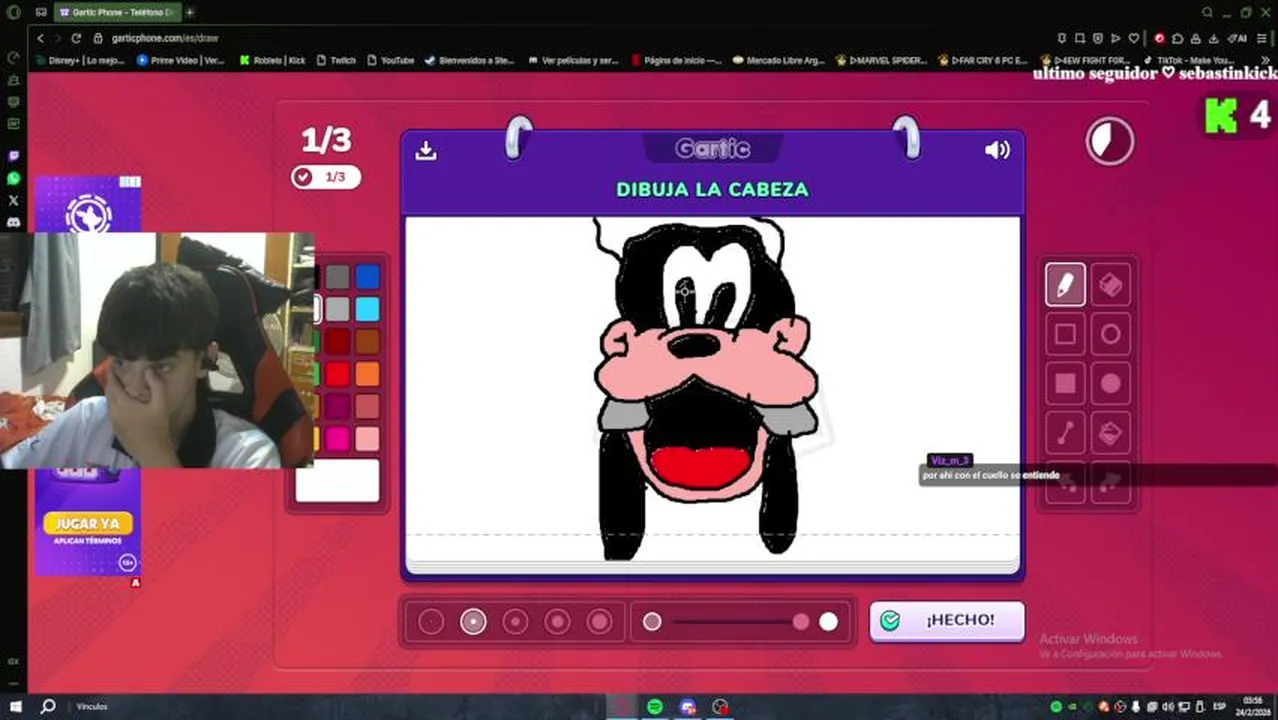Select the pencil drawing tool
This screenshot has height=720, width=1278.
point(1065,285)
